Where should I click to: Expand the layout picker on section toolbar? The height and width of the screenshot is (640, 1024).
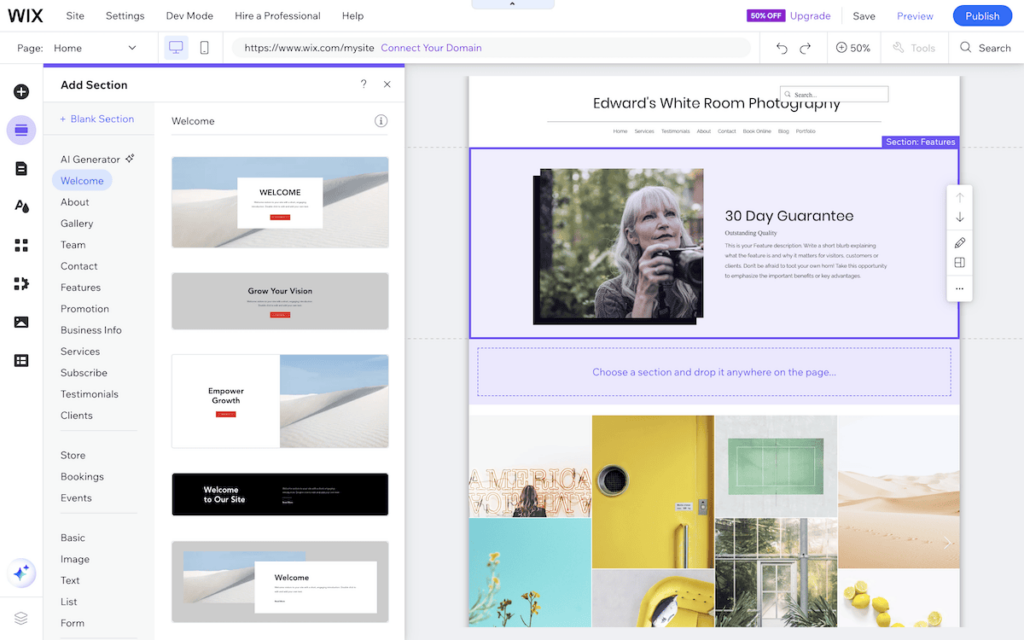[959, 263]
